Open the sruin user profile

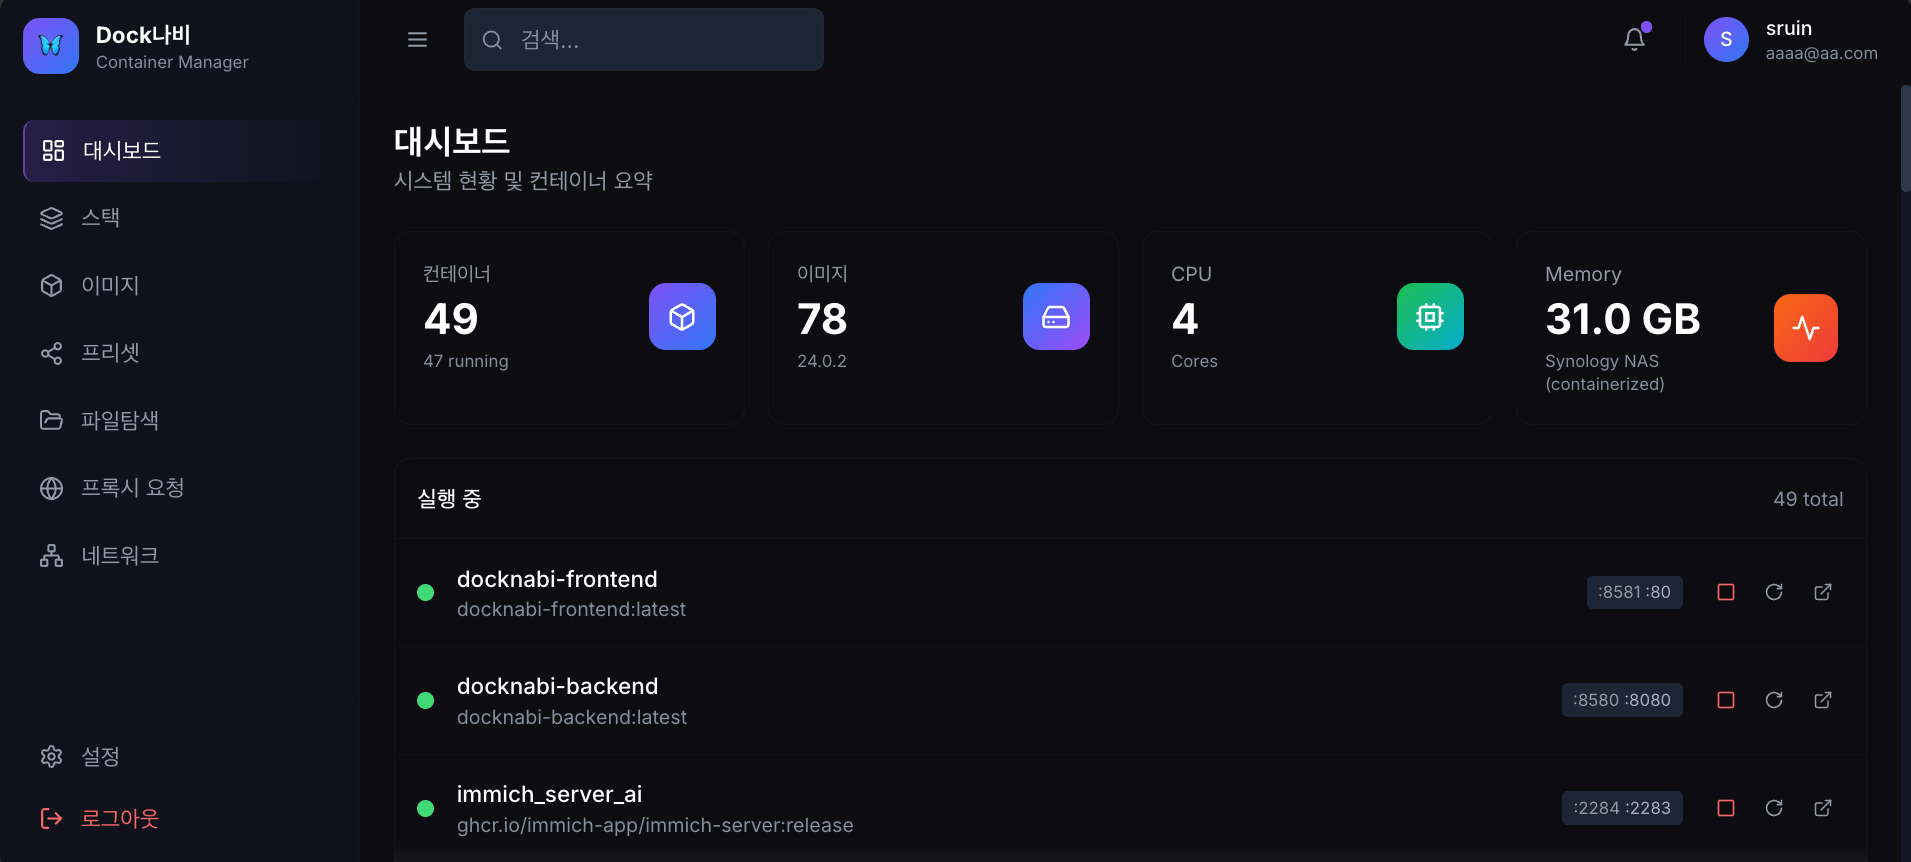(x=1791, y=40)
